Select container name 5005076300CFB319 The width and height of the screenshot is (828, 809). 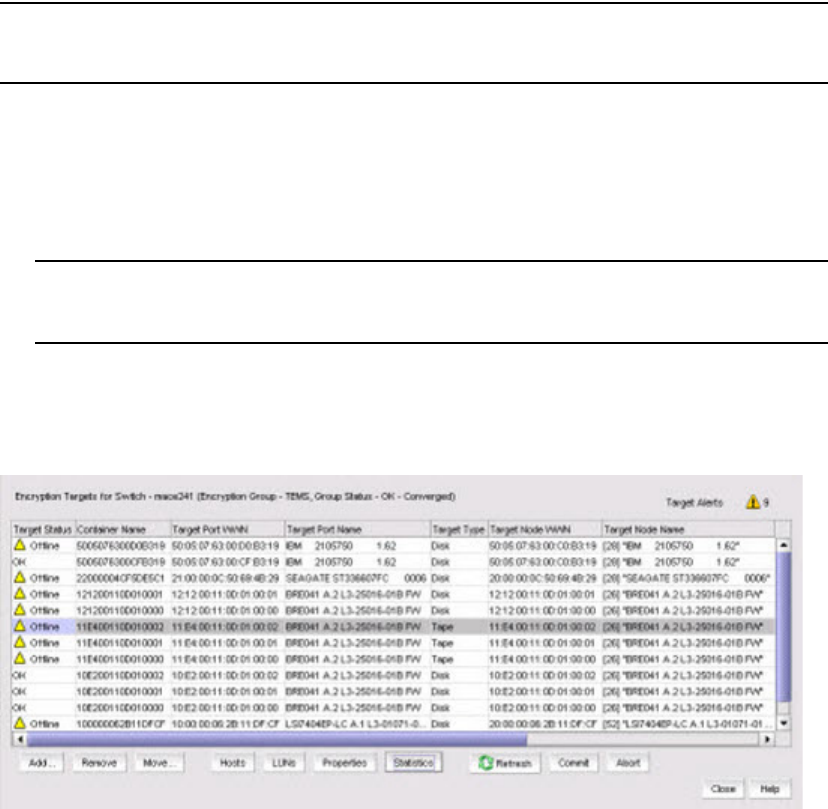tap(121, 562)
